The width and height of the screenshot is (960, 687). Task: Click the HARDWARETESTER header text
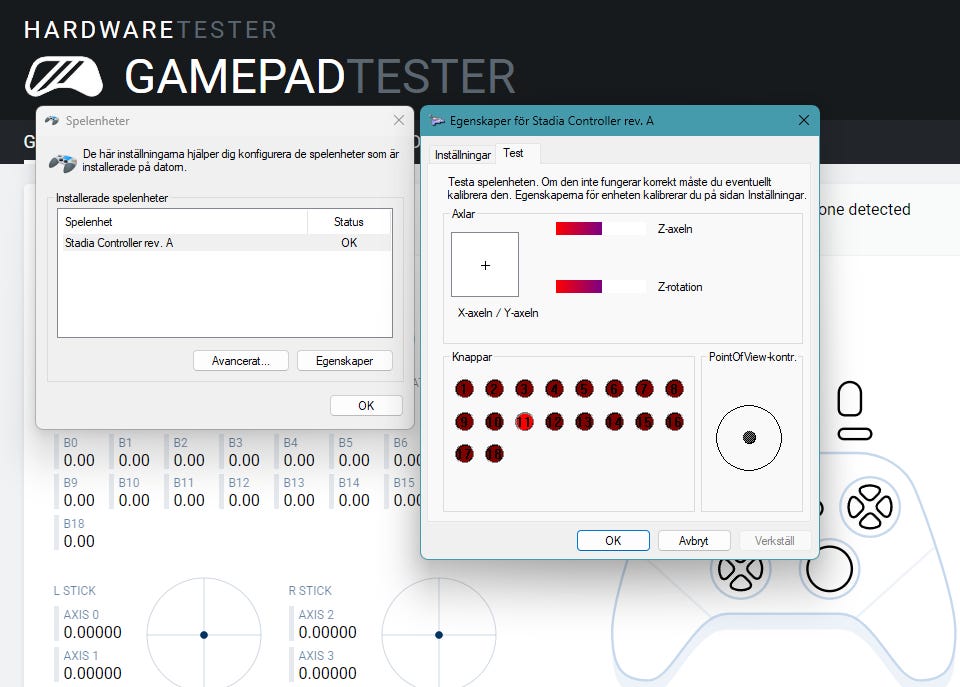tap(151, 30)
